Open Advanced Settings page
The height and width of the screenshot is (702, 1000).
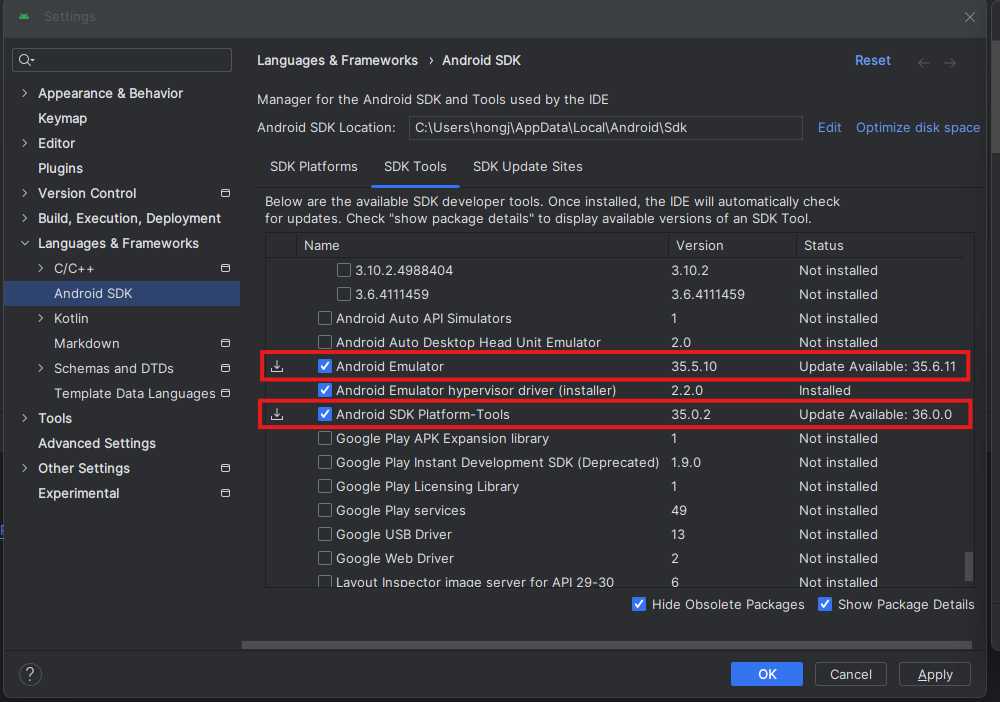[x=97, y=443]
